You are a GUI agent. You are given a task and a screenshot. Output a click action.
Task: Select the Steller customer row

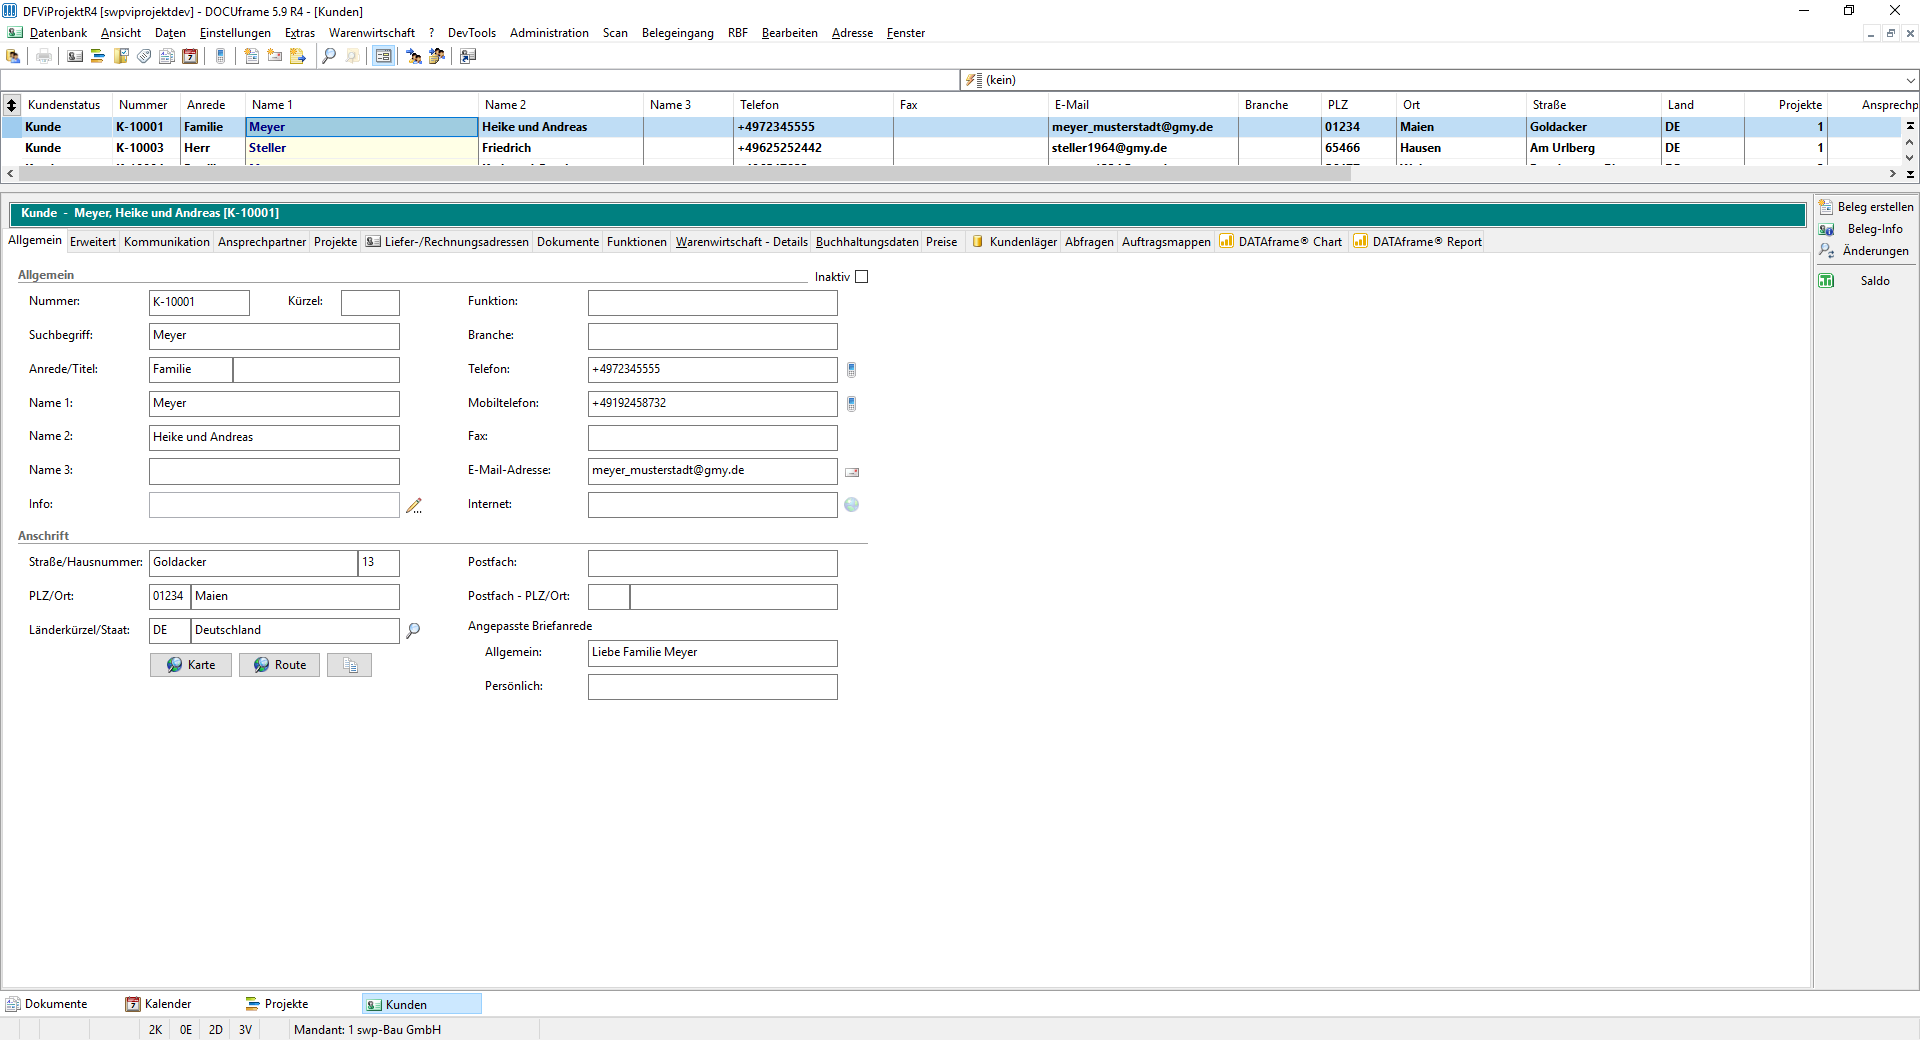[x=950, y=148]
